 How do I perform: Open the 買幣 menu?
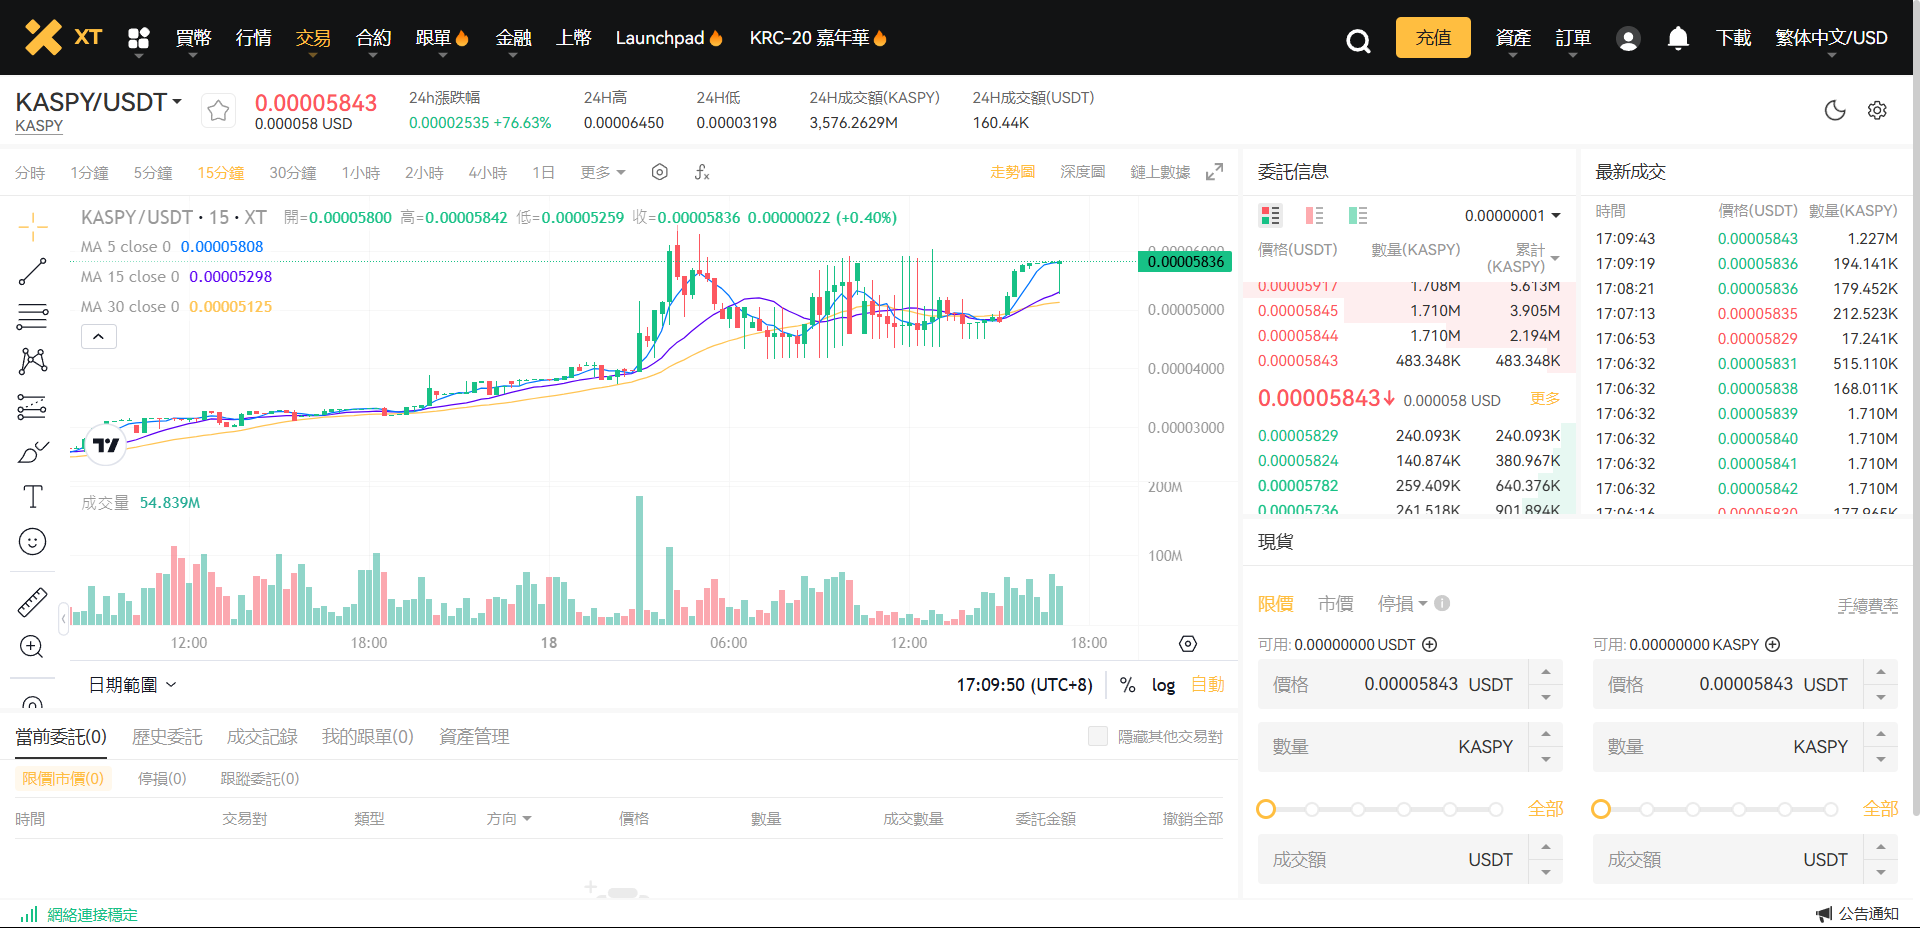click(193, 38)
